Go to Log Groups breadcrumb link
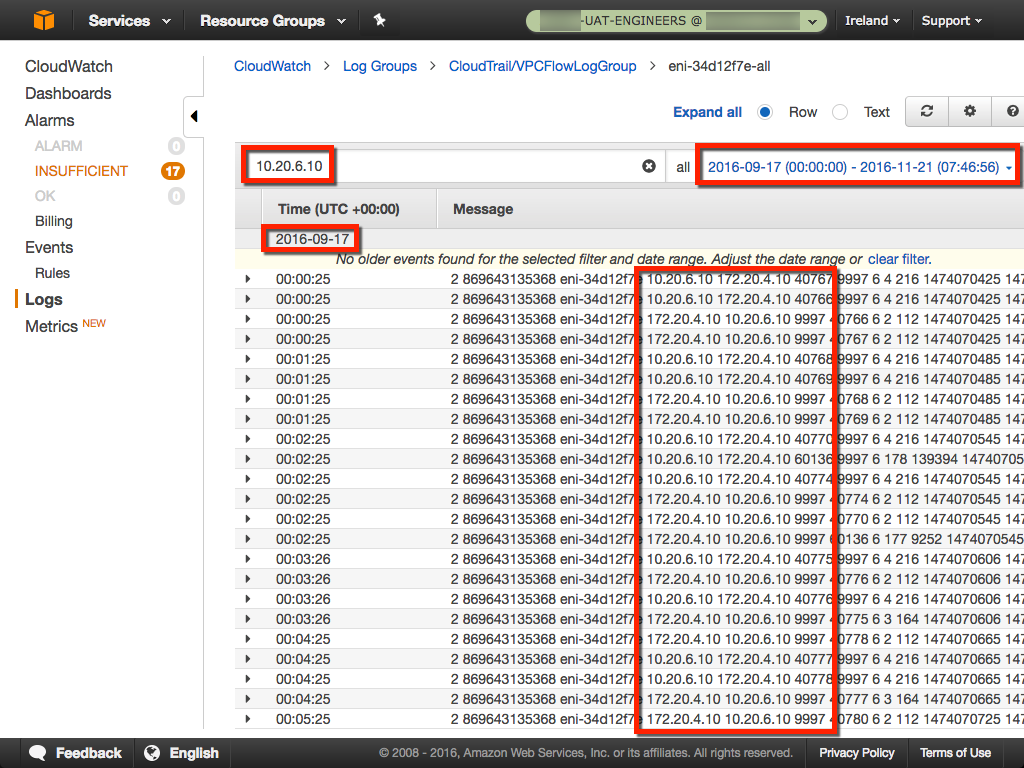1024x768 pixels. coord(379,66)
